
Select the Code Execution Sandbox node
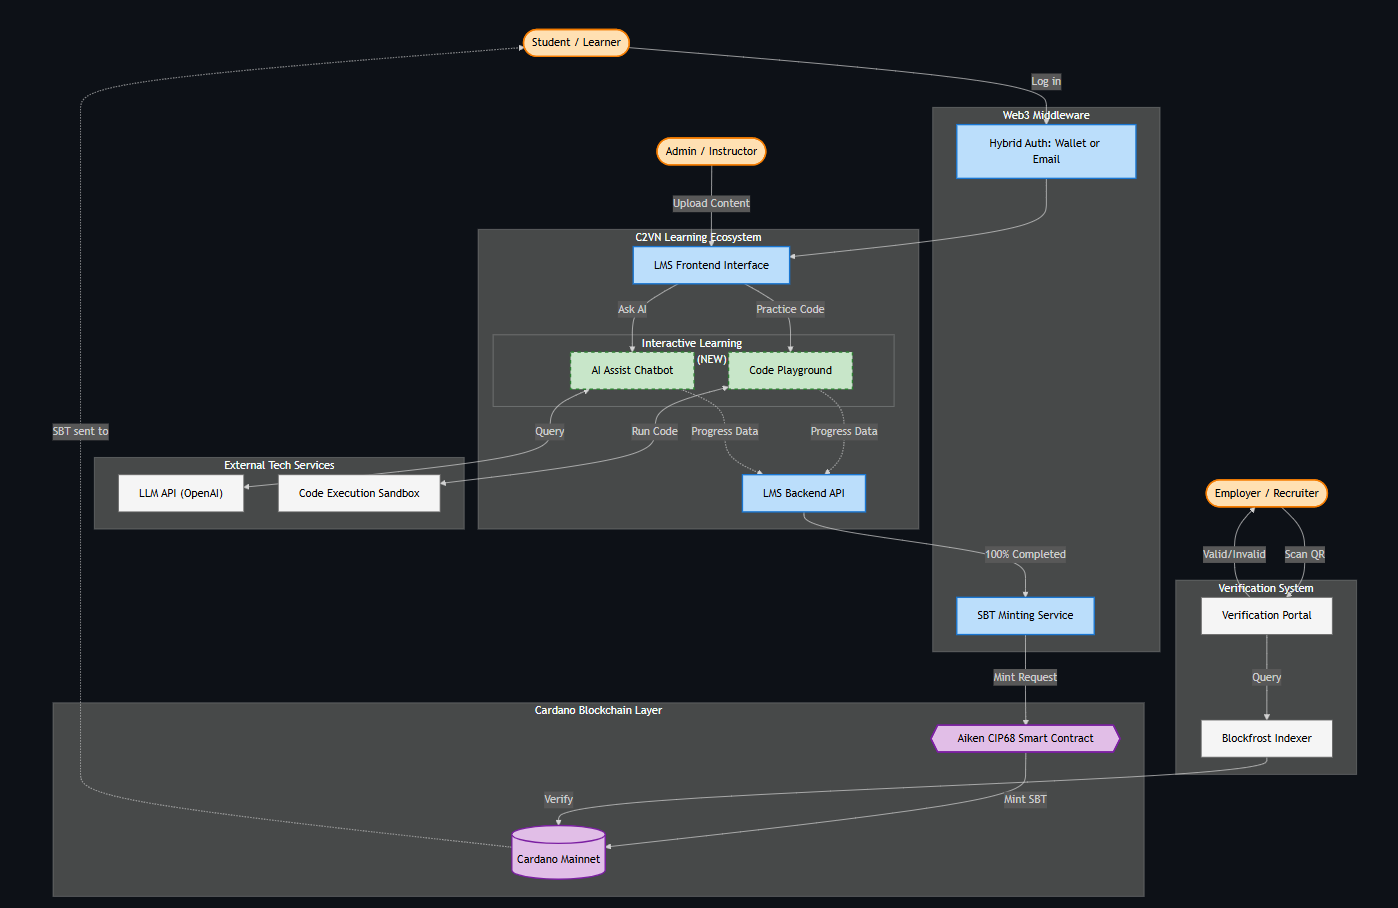(x=359, y=494)
